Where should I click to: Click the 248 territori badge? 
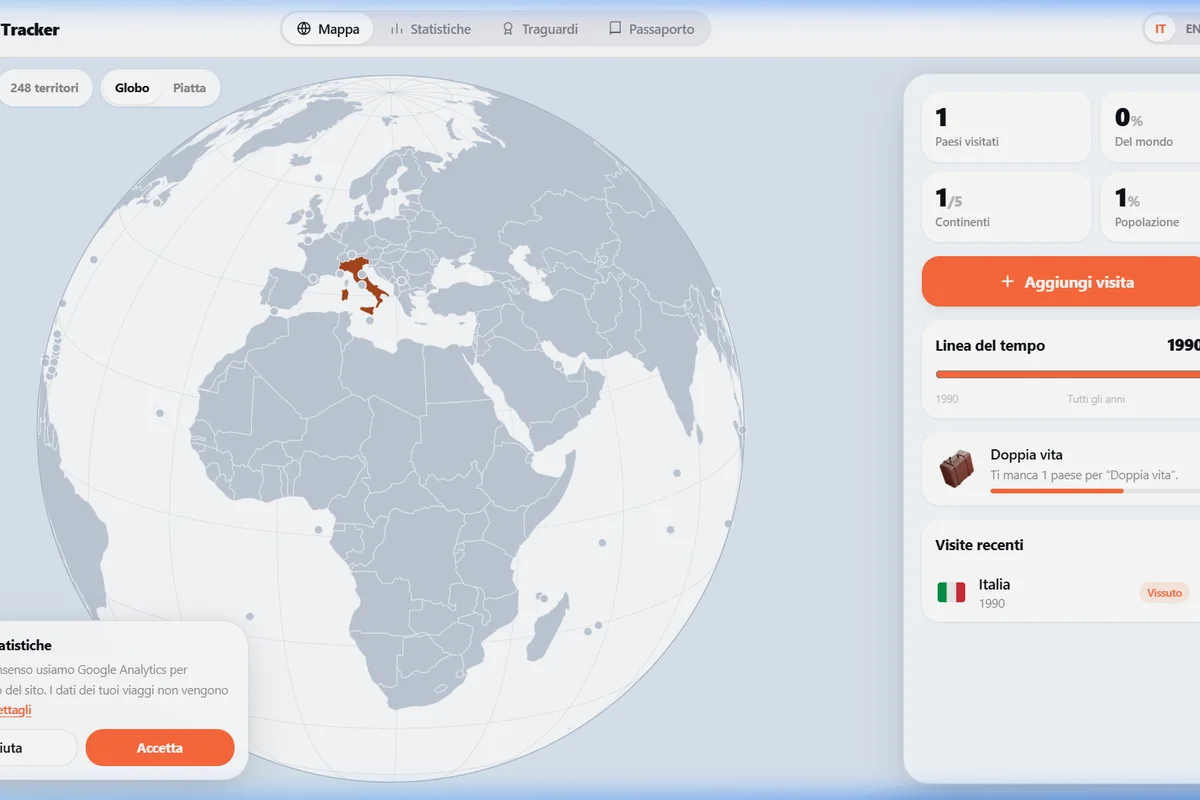click(x=44, y=88)
